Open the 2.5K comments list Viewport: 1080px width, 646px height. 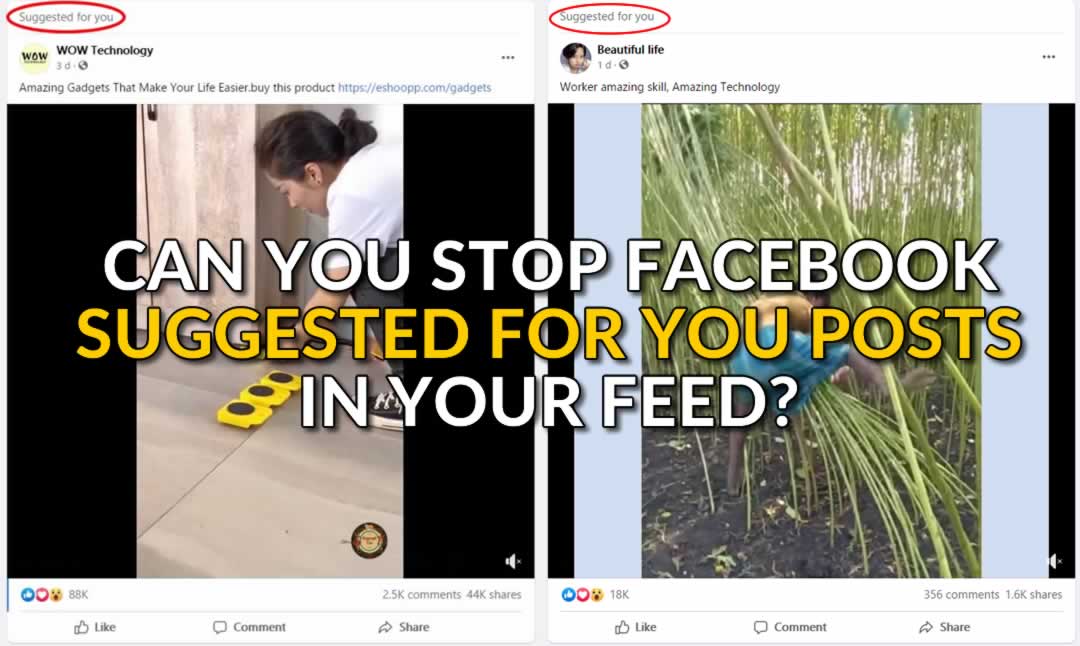tap(422, 594)
